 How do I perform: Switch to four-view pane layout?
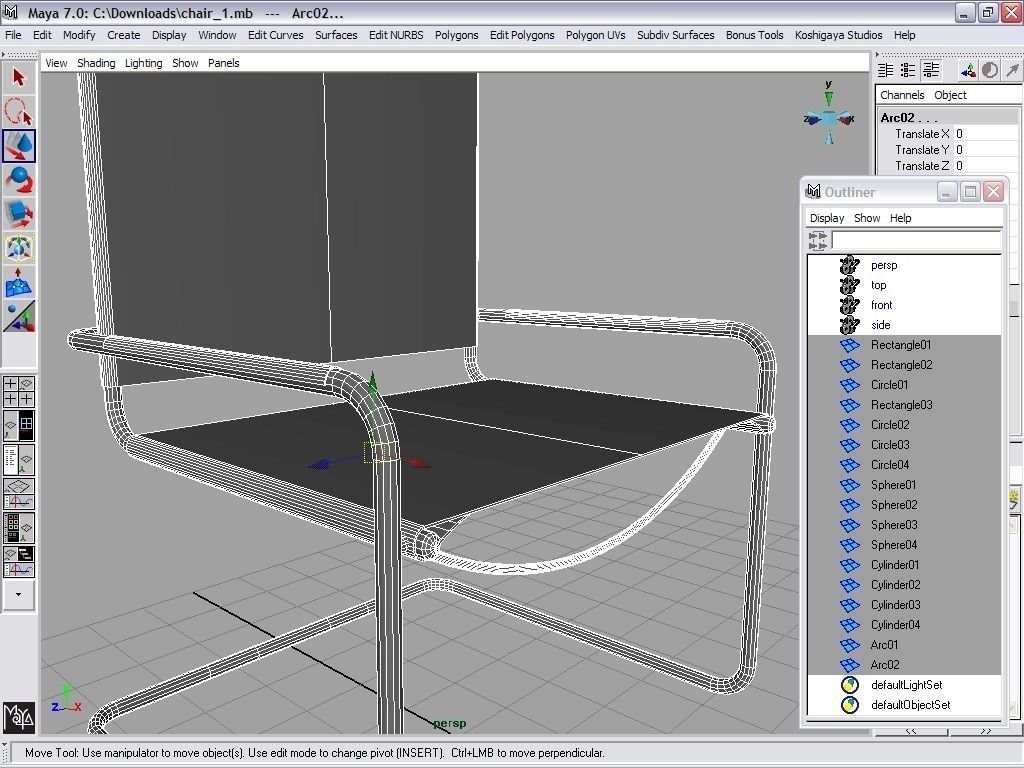click(x=18, y=392)
